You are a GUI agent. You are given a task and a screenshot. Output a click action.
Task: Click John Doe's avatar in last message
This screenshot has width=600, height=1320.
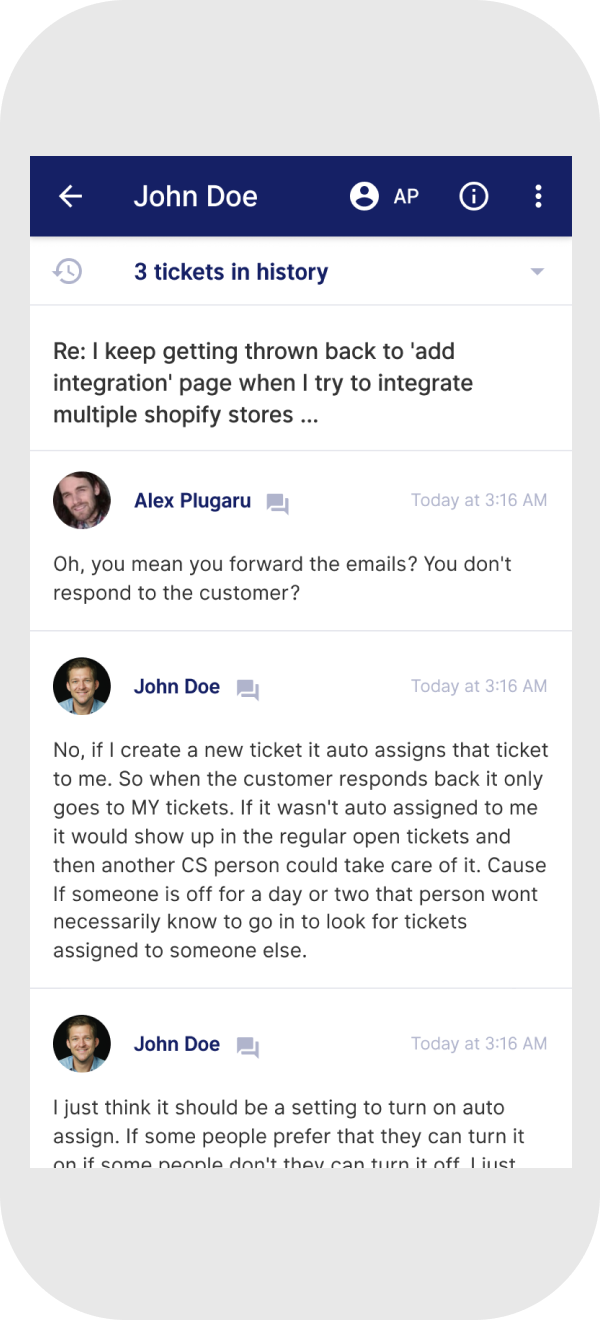click(x=82, y=1044)
